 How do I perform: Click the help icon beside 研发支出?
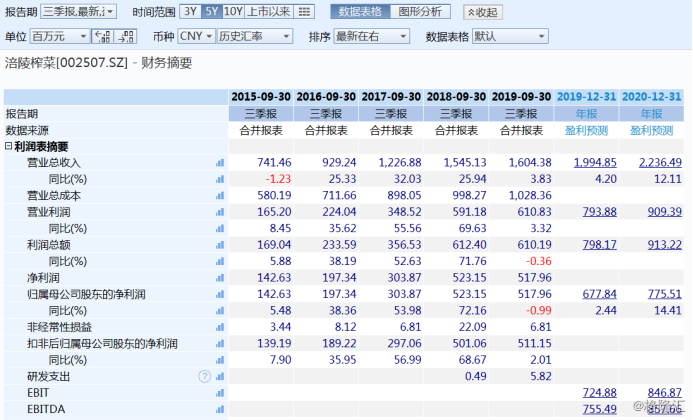(x=205, y=376)
